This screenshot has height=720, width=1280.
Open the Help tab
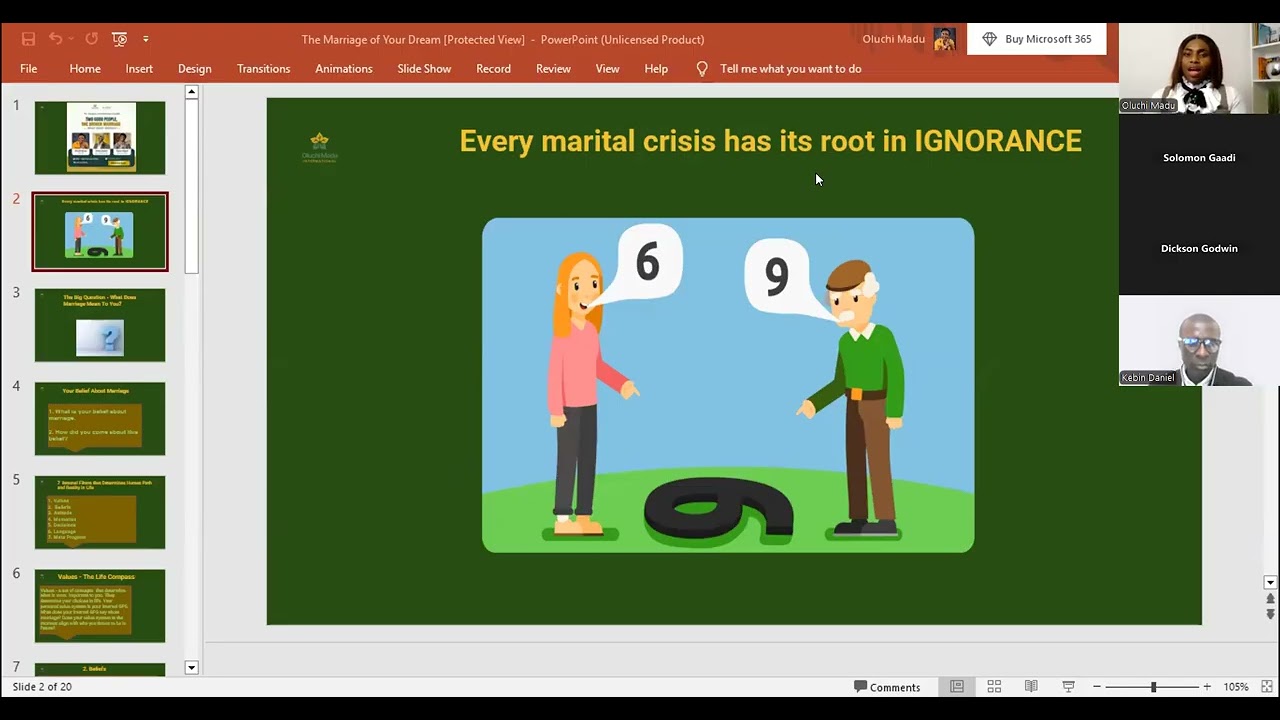(656, 69)
